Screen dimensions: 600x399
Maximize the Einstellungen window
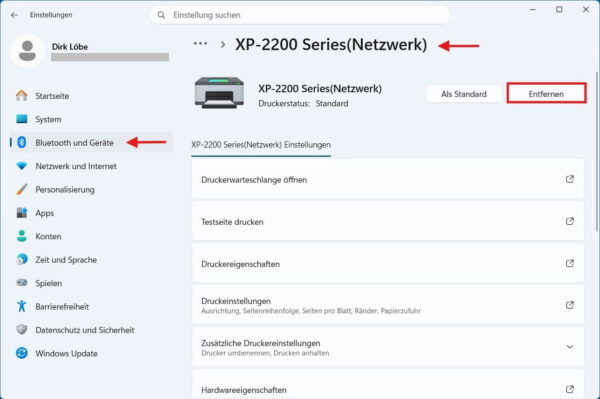559,10
